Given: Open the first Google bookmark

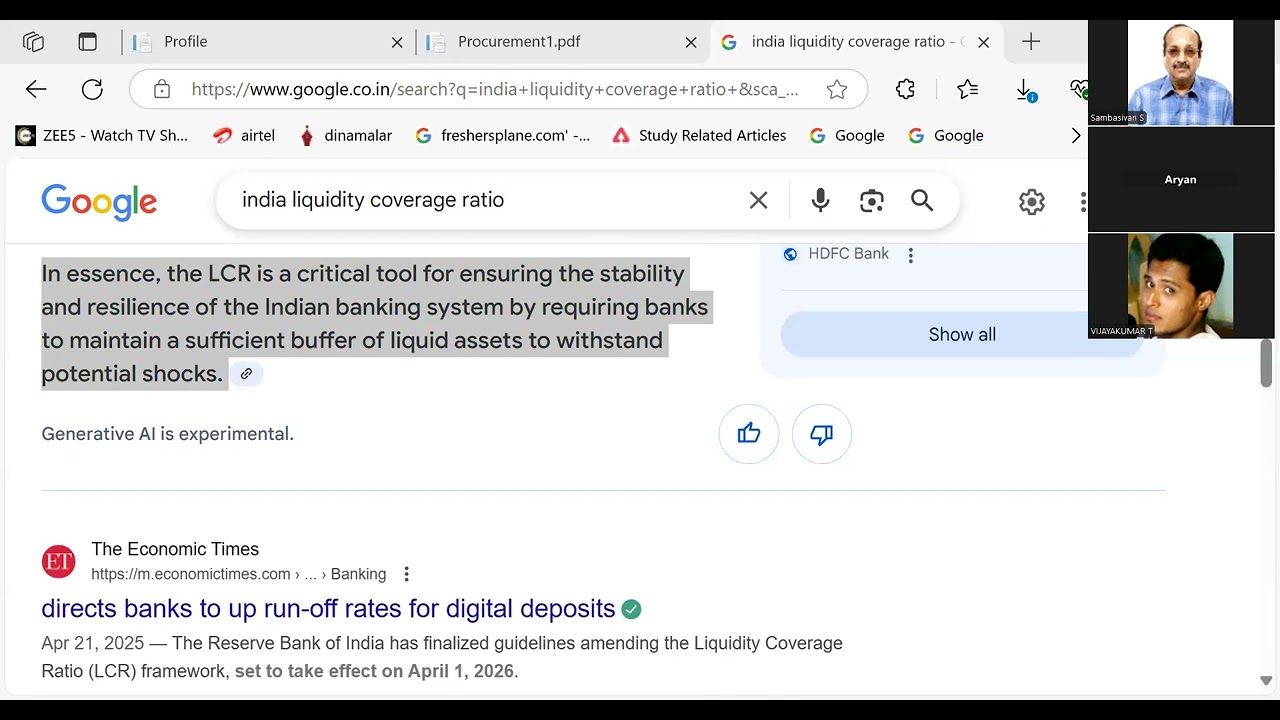Looking at the screenshot, I should pyautogui.click(x=847, y=136).
